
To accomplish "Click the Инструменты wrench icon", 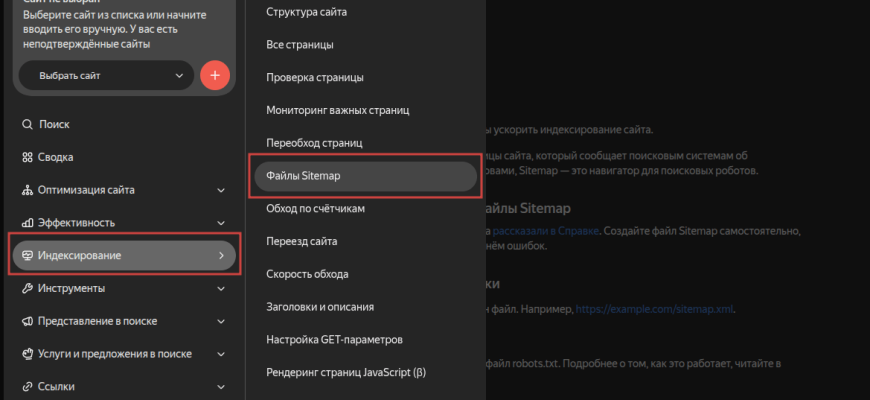I will [x=26, y=288].
